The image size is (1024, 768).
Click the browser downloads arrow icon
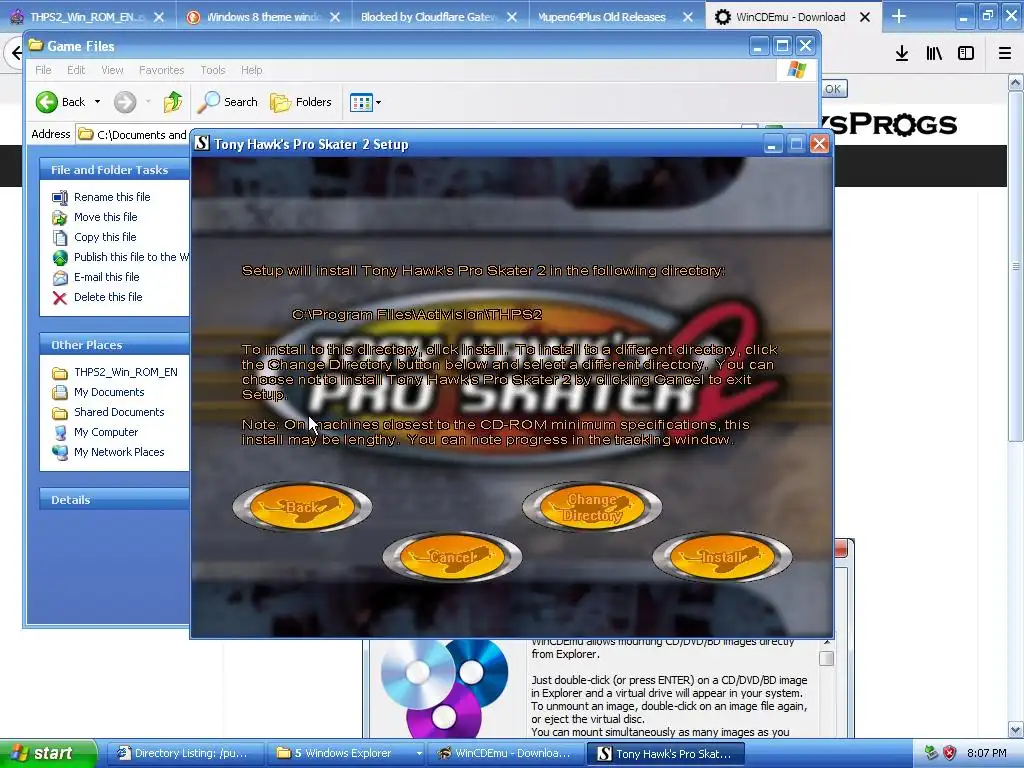pos(902,54)
